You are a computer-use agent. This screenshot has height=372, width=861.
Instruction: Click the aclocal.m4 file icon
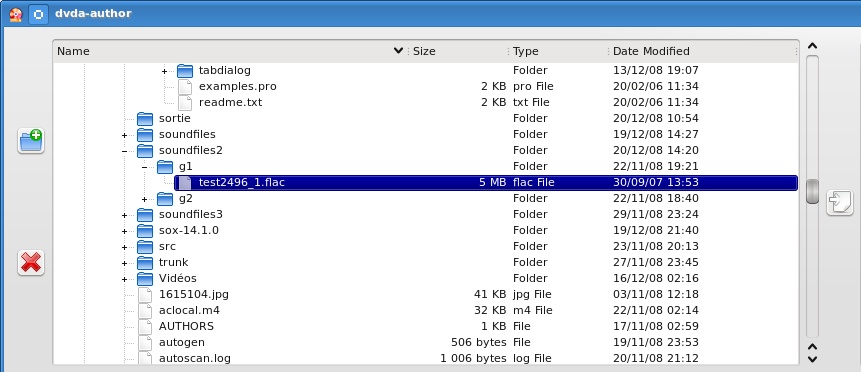click(x=145, y=310)
